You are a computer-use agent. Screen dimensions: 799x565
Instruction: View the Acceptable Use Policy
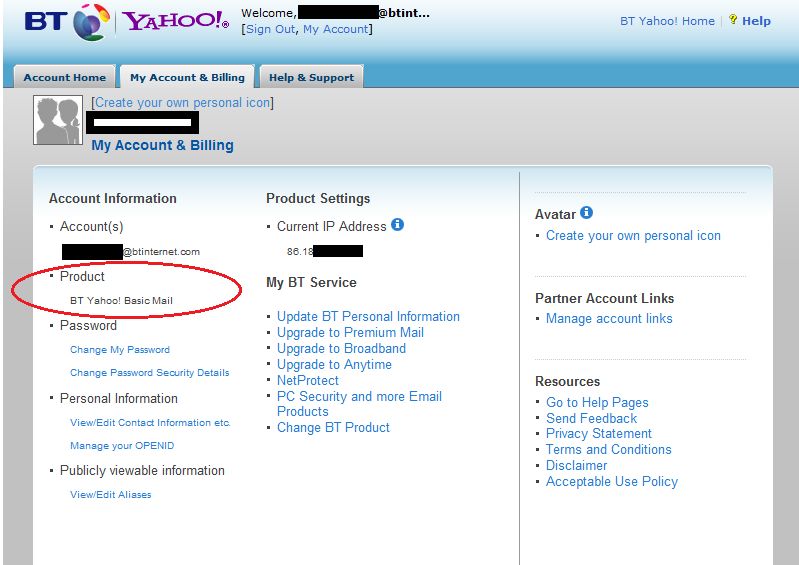tap(611, 481)
